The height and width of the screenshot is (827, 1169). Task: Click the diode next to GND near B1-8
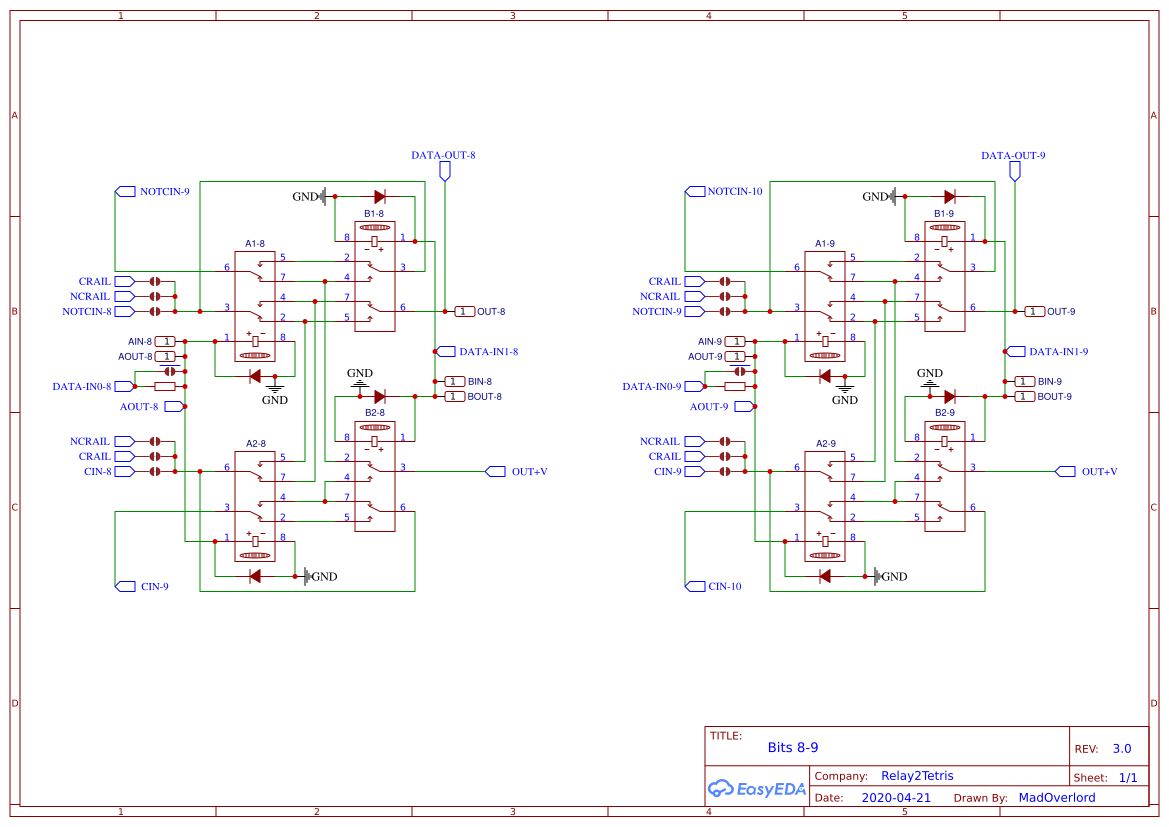point(379,196)
